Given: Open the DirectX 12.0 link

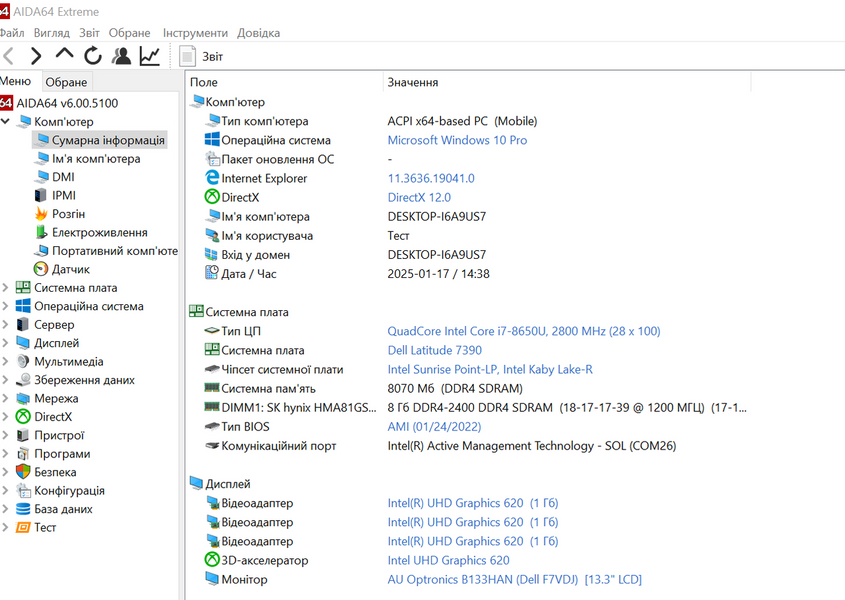Looking at the screenshot, I should 419,197.
